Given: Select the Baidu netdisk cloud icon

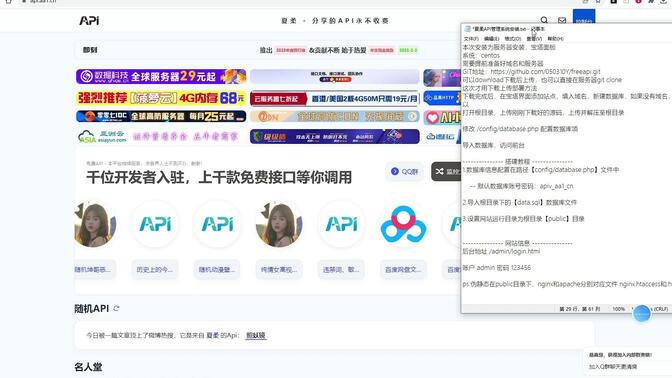Looking at the screenshot, I should pos(403,224).
